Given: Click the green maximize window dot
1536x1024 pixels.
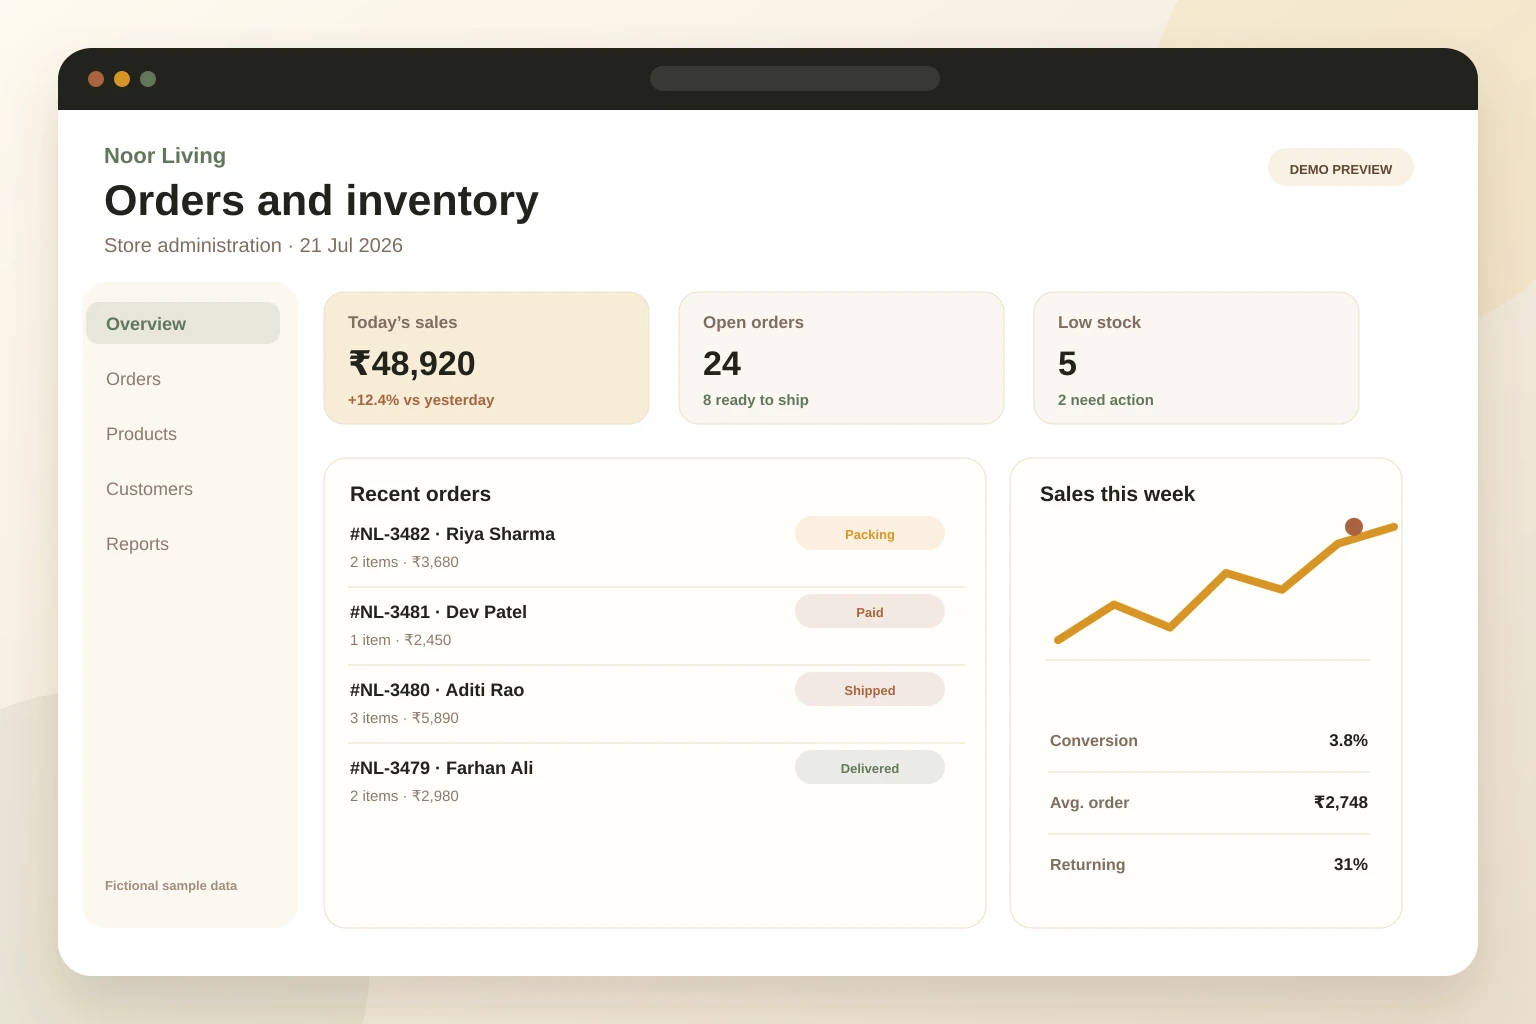Looking at the screenshot, I should point(148,79).
